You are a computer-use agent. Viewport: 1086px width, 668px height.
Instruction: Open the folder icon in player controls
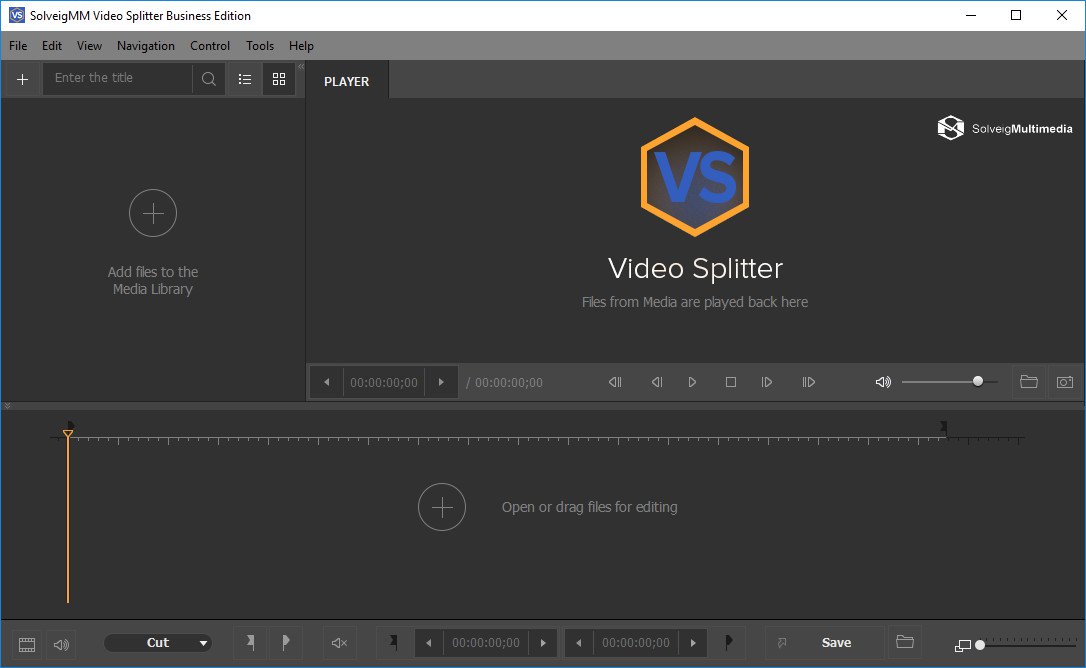(1029, 382)
